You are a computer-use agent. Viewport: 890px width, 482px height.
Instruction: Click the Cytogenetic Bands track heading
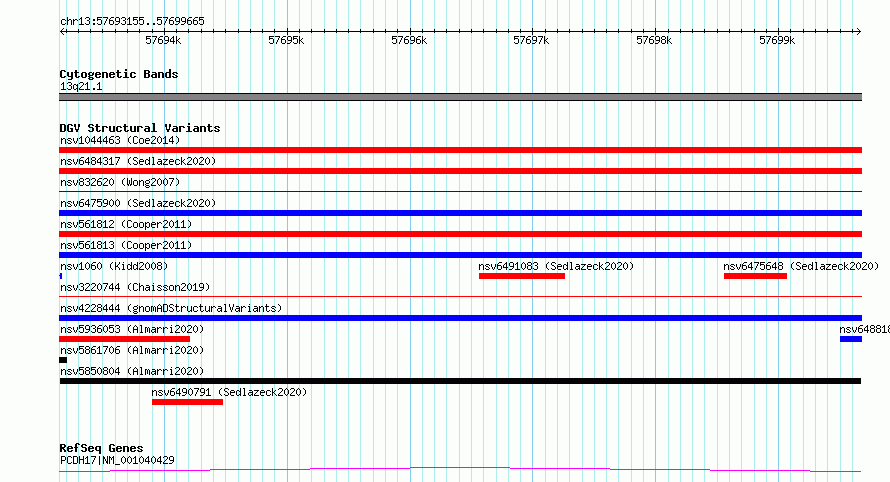(x=119, y=74)
